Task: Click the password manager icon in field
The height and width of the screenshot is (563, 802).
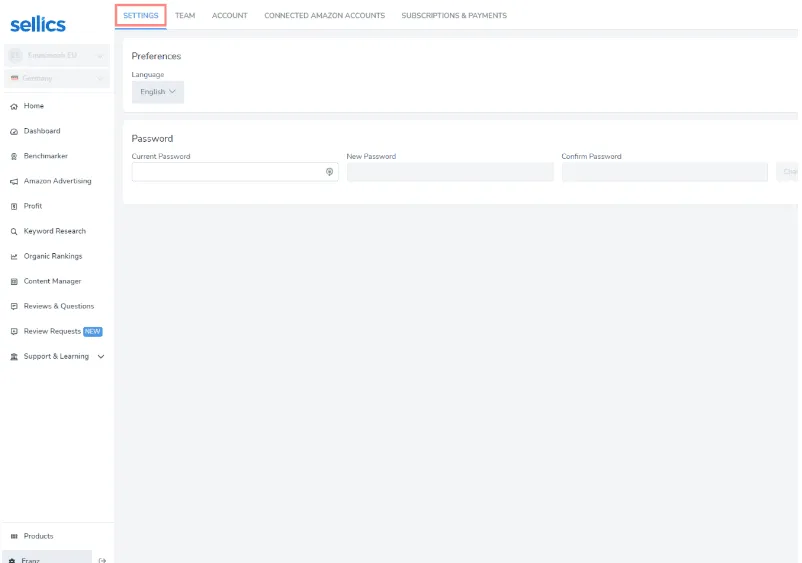Action: coord(329,172)
